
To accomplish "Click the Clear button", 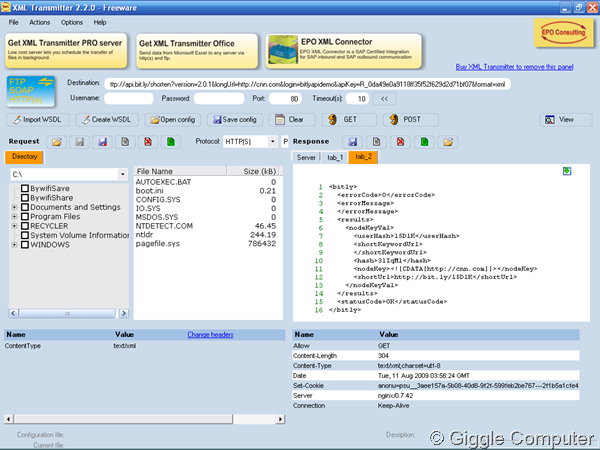I will coord(292,120).
